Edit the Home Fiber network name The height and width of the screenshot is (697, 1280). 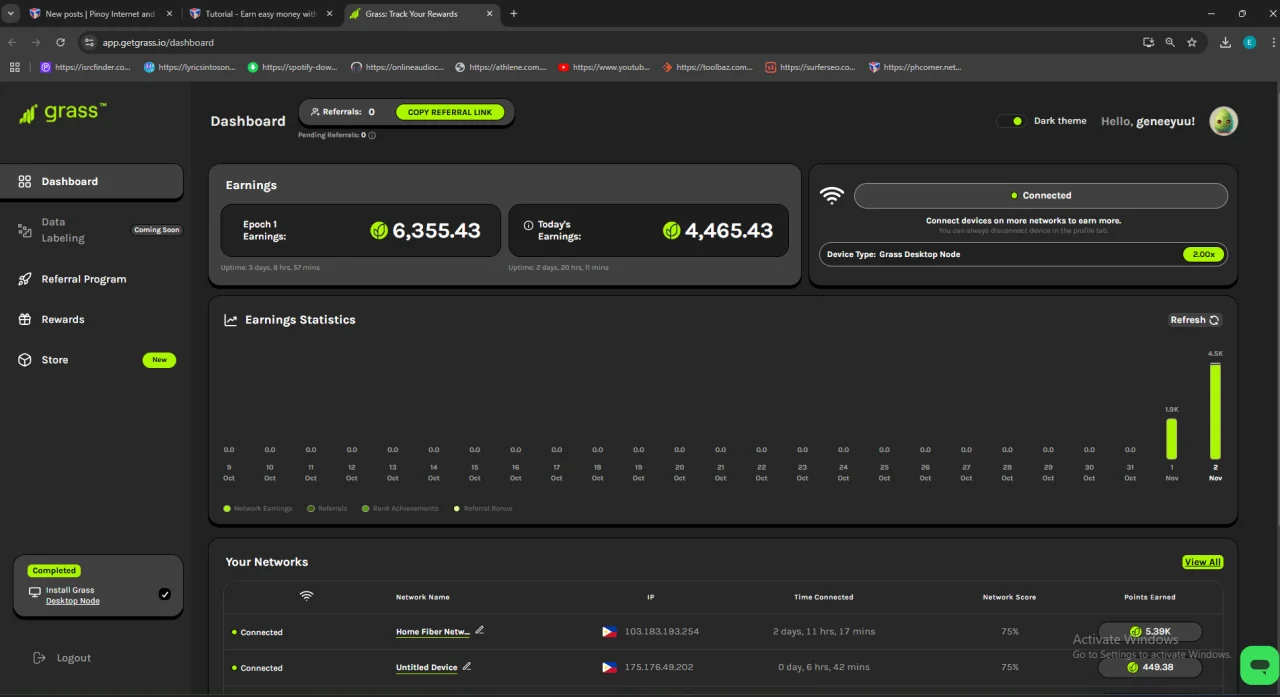[x=480, y=630]
